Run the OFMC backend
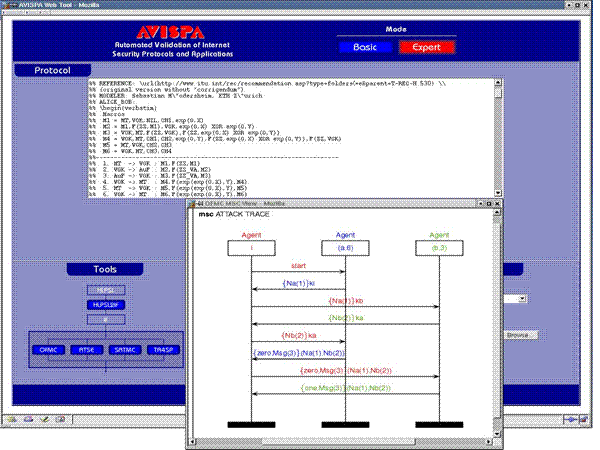Screen dimensions: 600x450 tap(48, 350)
